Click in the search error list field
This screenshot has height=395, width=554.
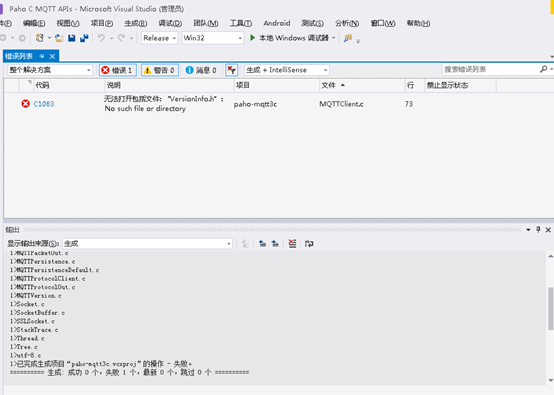[490, 69]
